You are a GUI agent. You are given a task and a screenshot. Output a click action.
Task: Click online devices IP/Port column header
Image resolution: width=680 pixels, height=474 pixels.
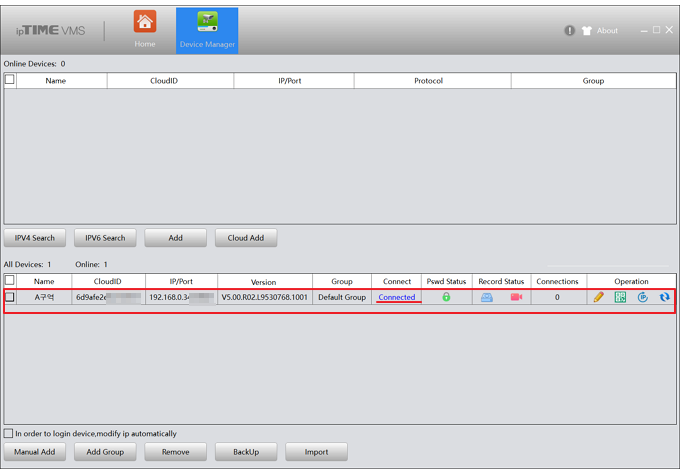tap(294, 81)
